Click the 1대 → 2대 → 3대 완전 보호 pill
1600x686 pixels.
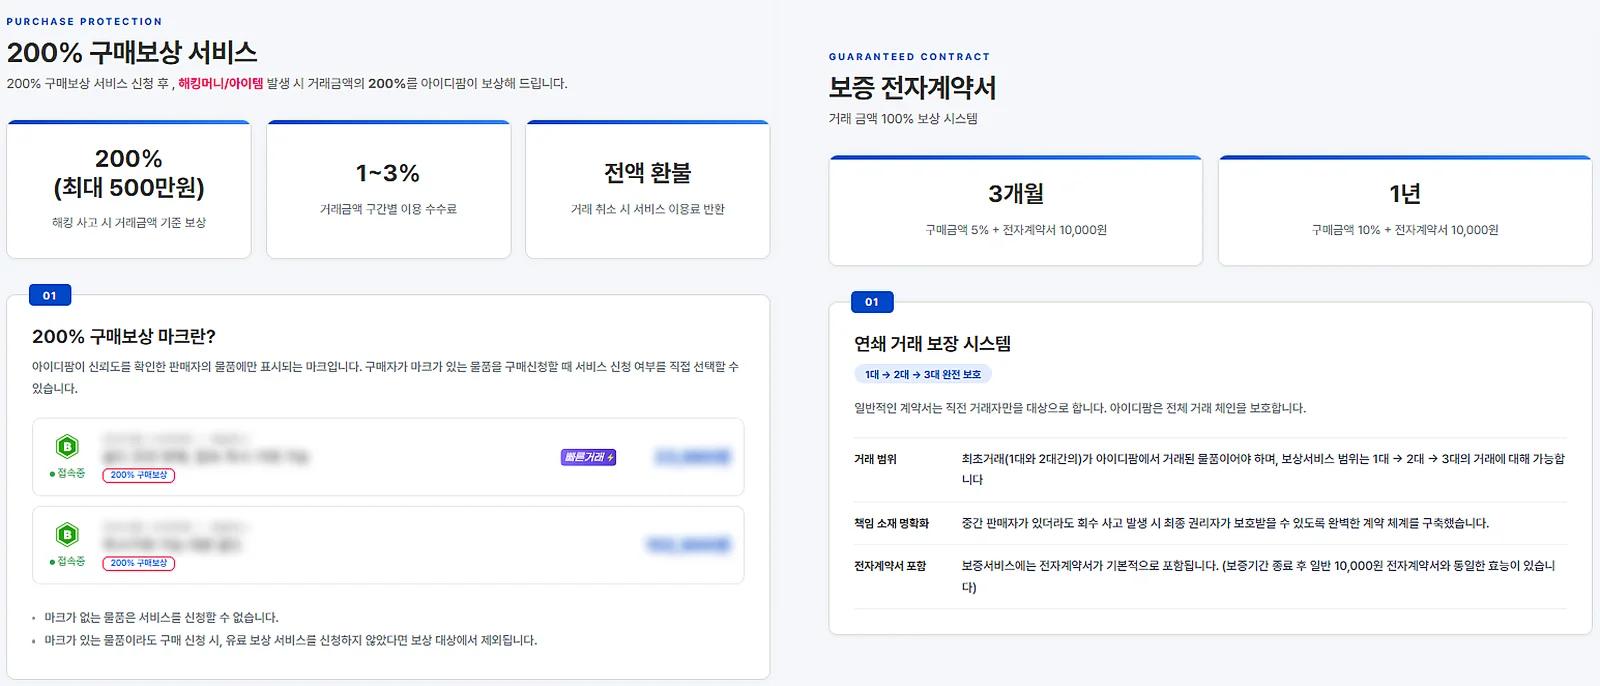(x=923, y=374)
